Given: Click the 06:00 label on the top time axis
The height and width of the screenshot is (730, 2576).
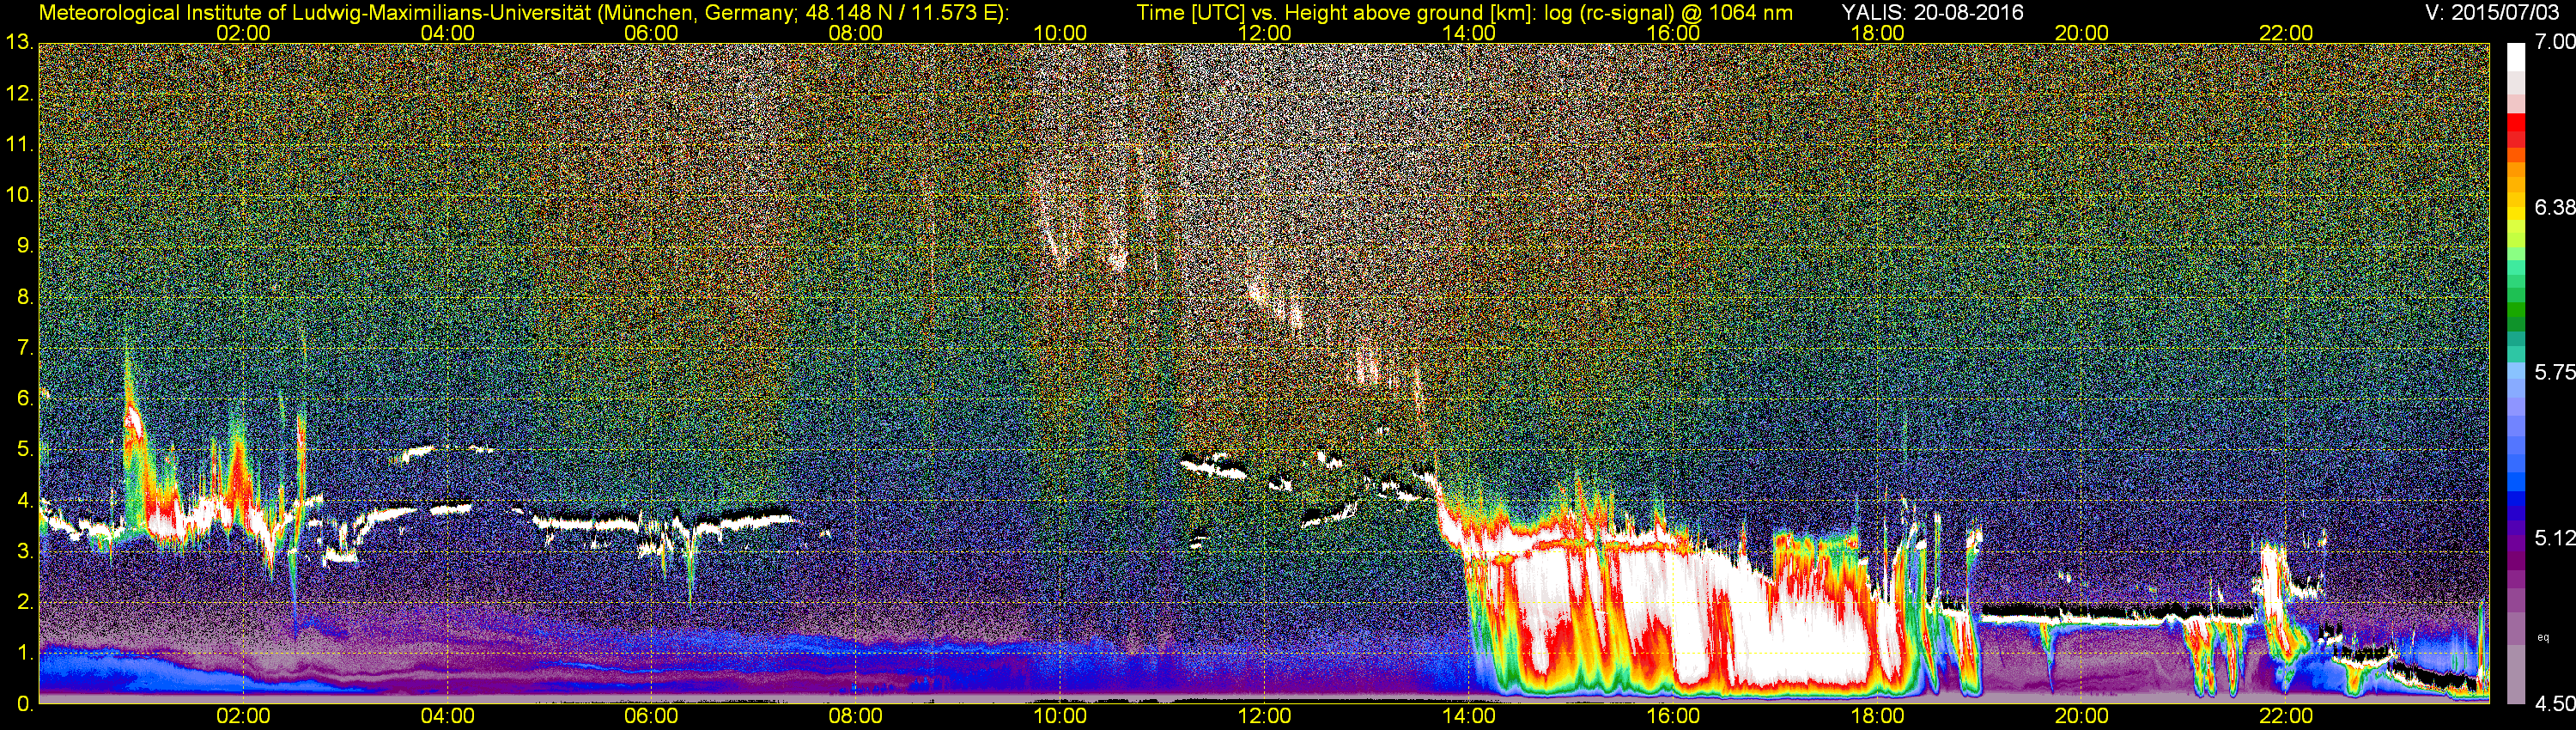Looking at the screenshot, I should pyautogui.click(x=651, y=33).
